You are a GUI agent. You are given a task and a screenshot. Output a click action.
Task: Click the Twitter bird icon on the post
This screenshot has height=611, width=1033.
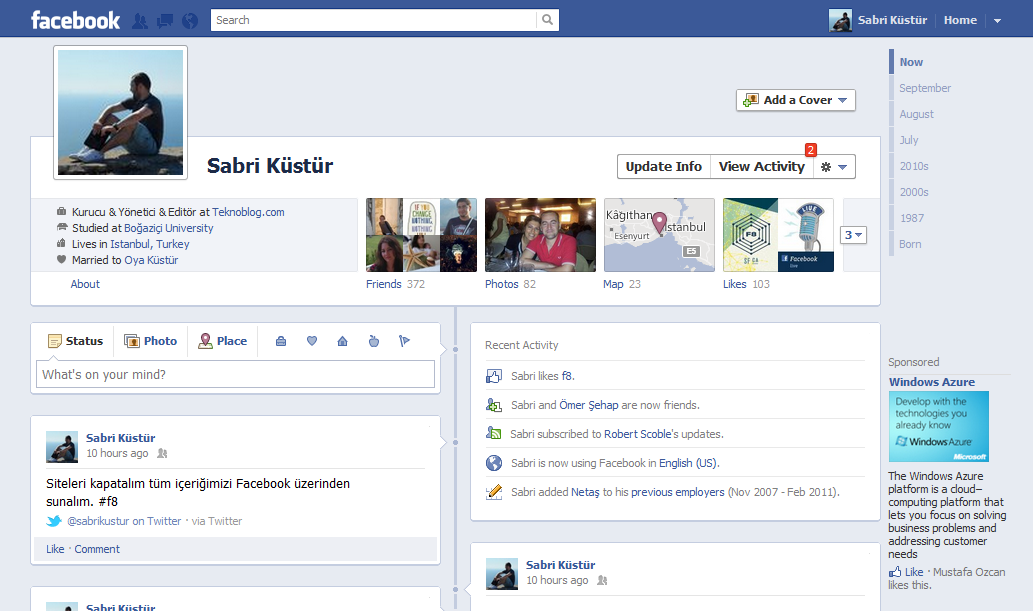click(54, 521)
